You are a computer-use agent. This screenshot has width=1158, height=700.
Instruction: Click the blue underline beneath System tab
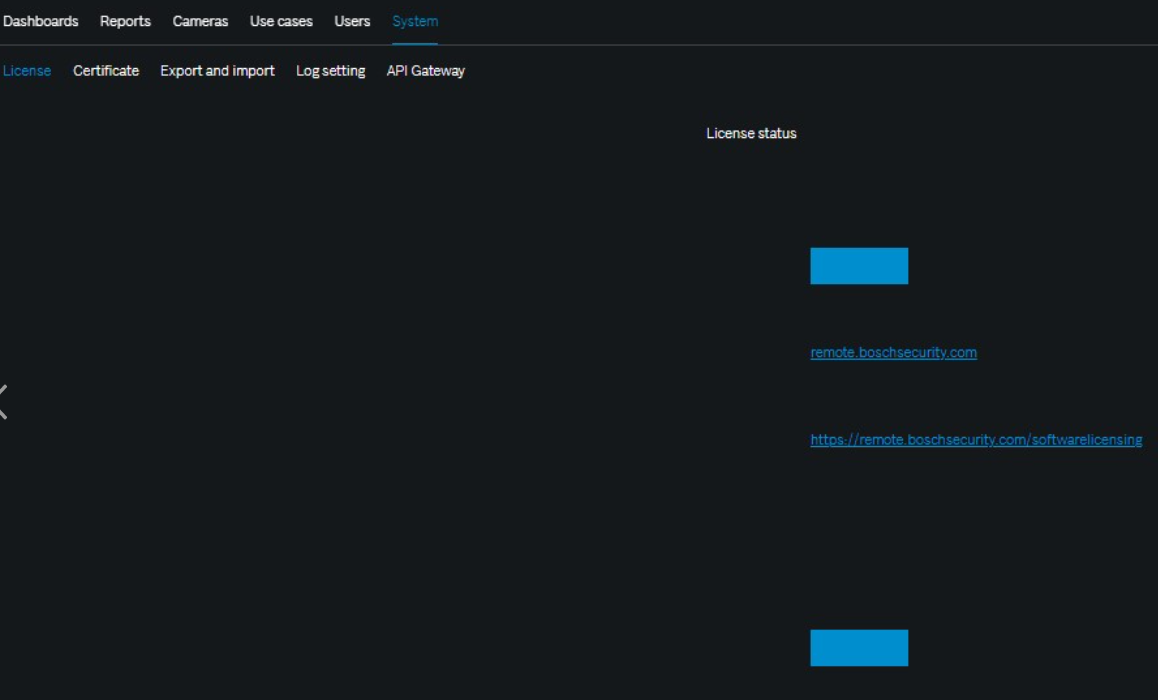coord(415,44)
